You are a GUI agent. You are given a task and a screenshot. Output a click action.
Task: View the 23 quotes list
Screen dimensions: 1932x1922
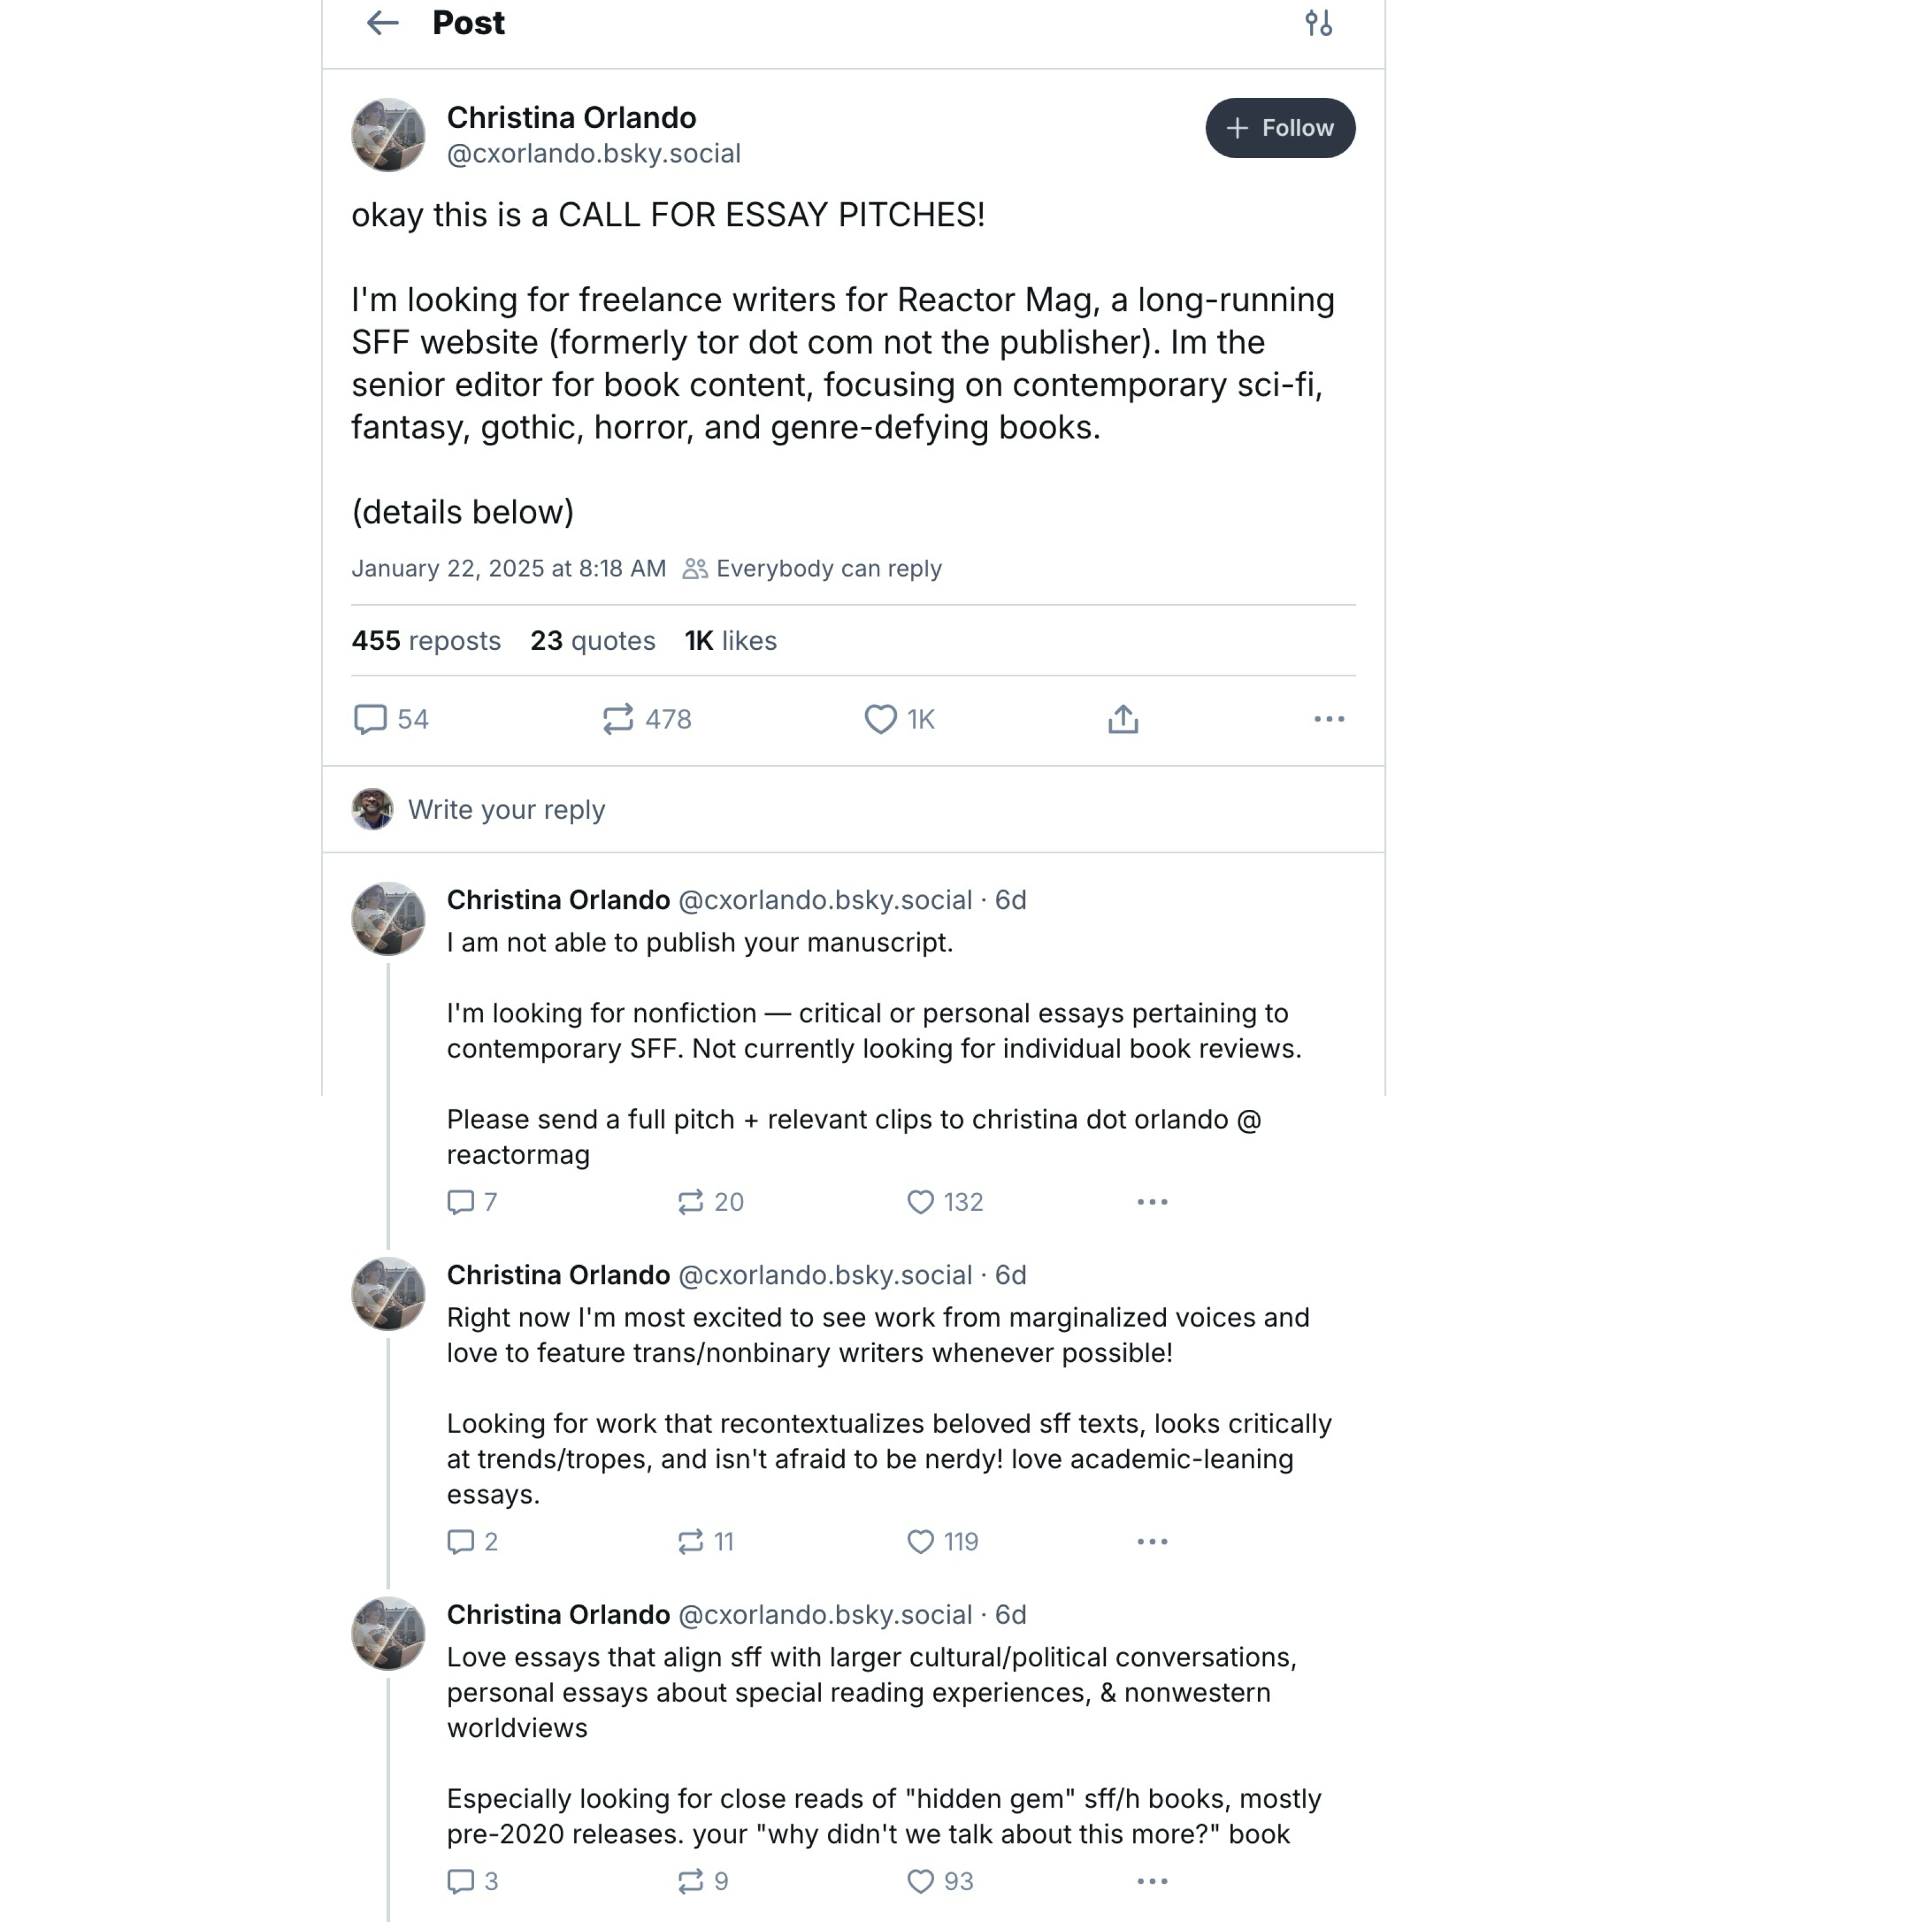(x=592, y=640)
